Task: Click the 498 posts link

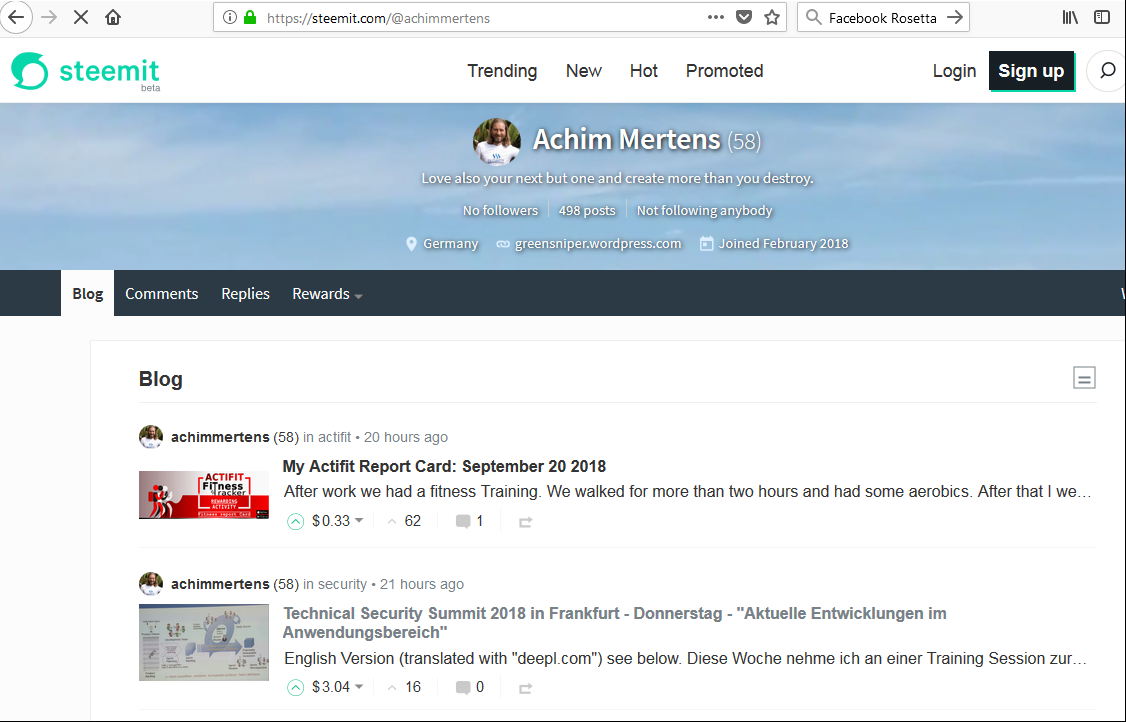Action: tap(587, 210)
